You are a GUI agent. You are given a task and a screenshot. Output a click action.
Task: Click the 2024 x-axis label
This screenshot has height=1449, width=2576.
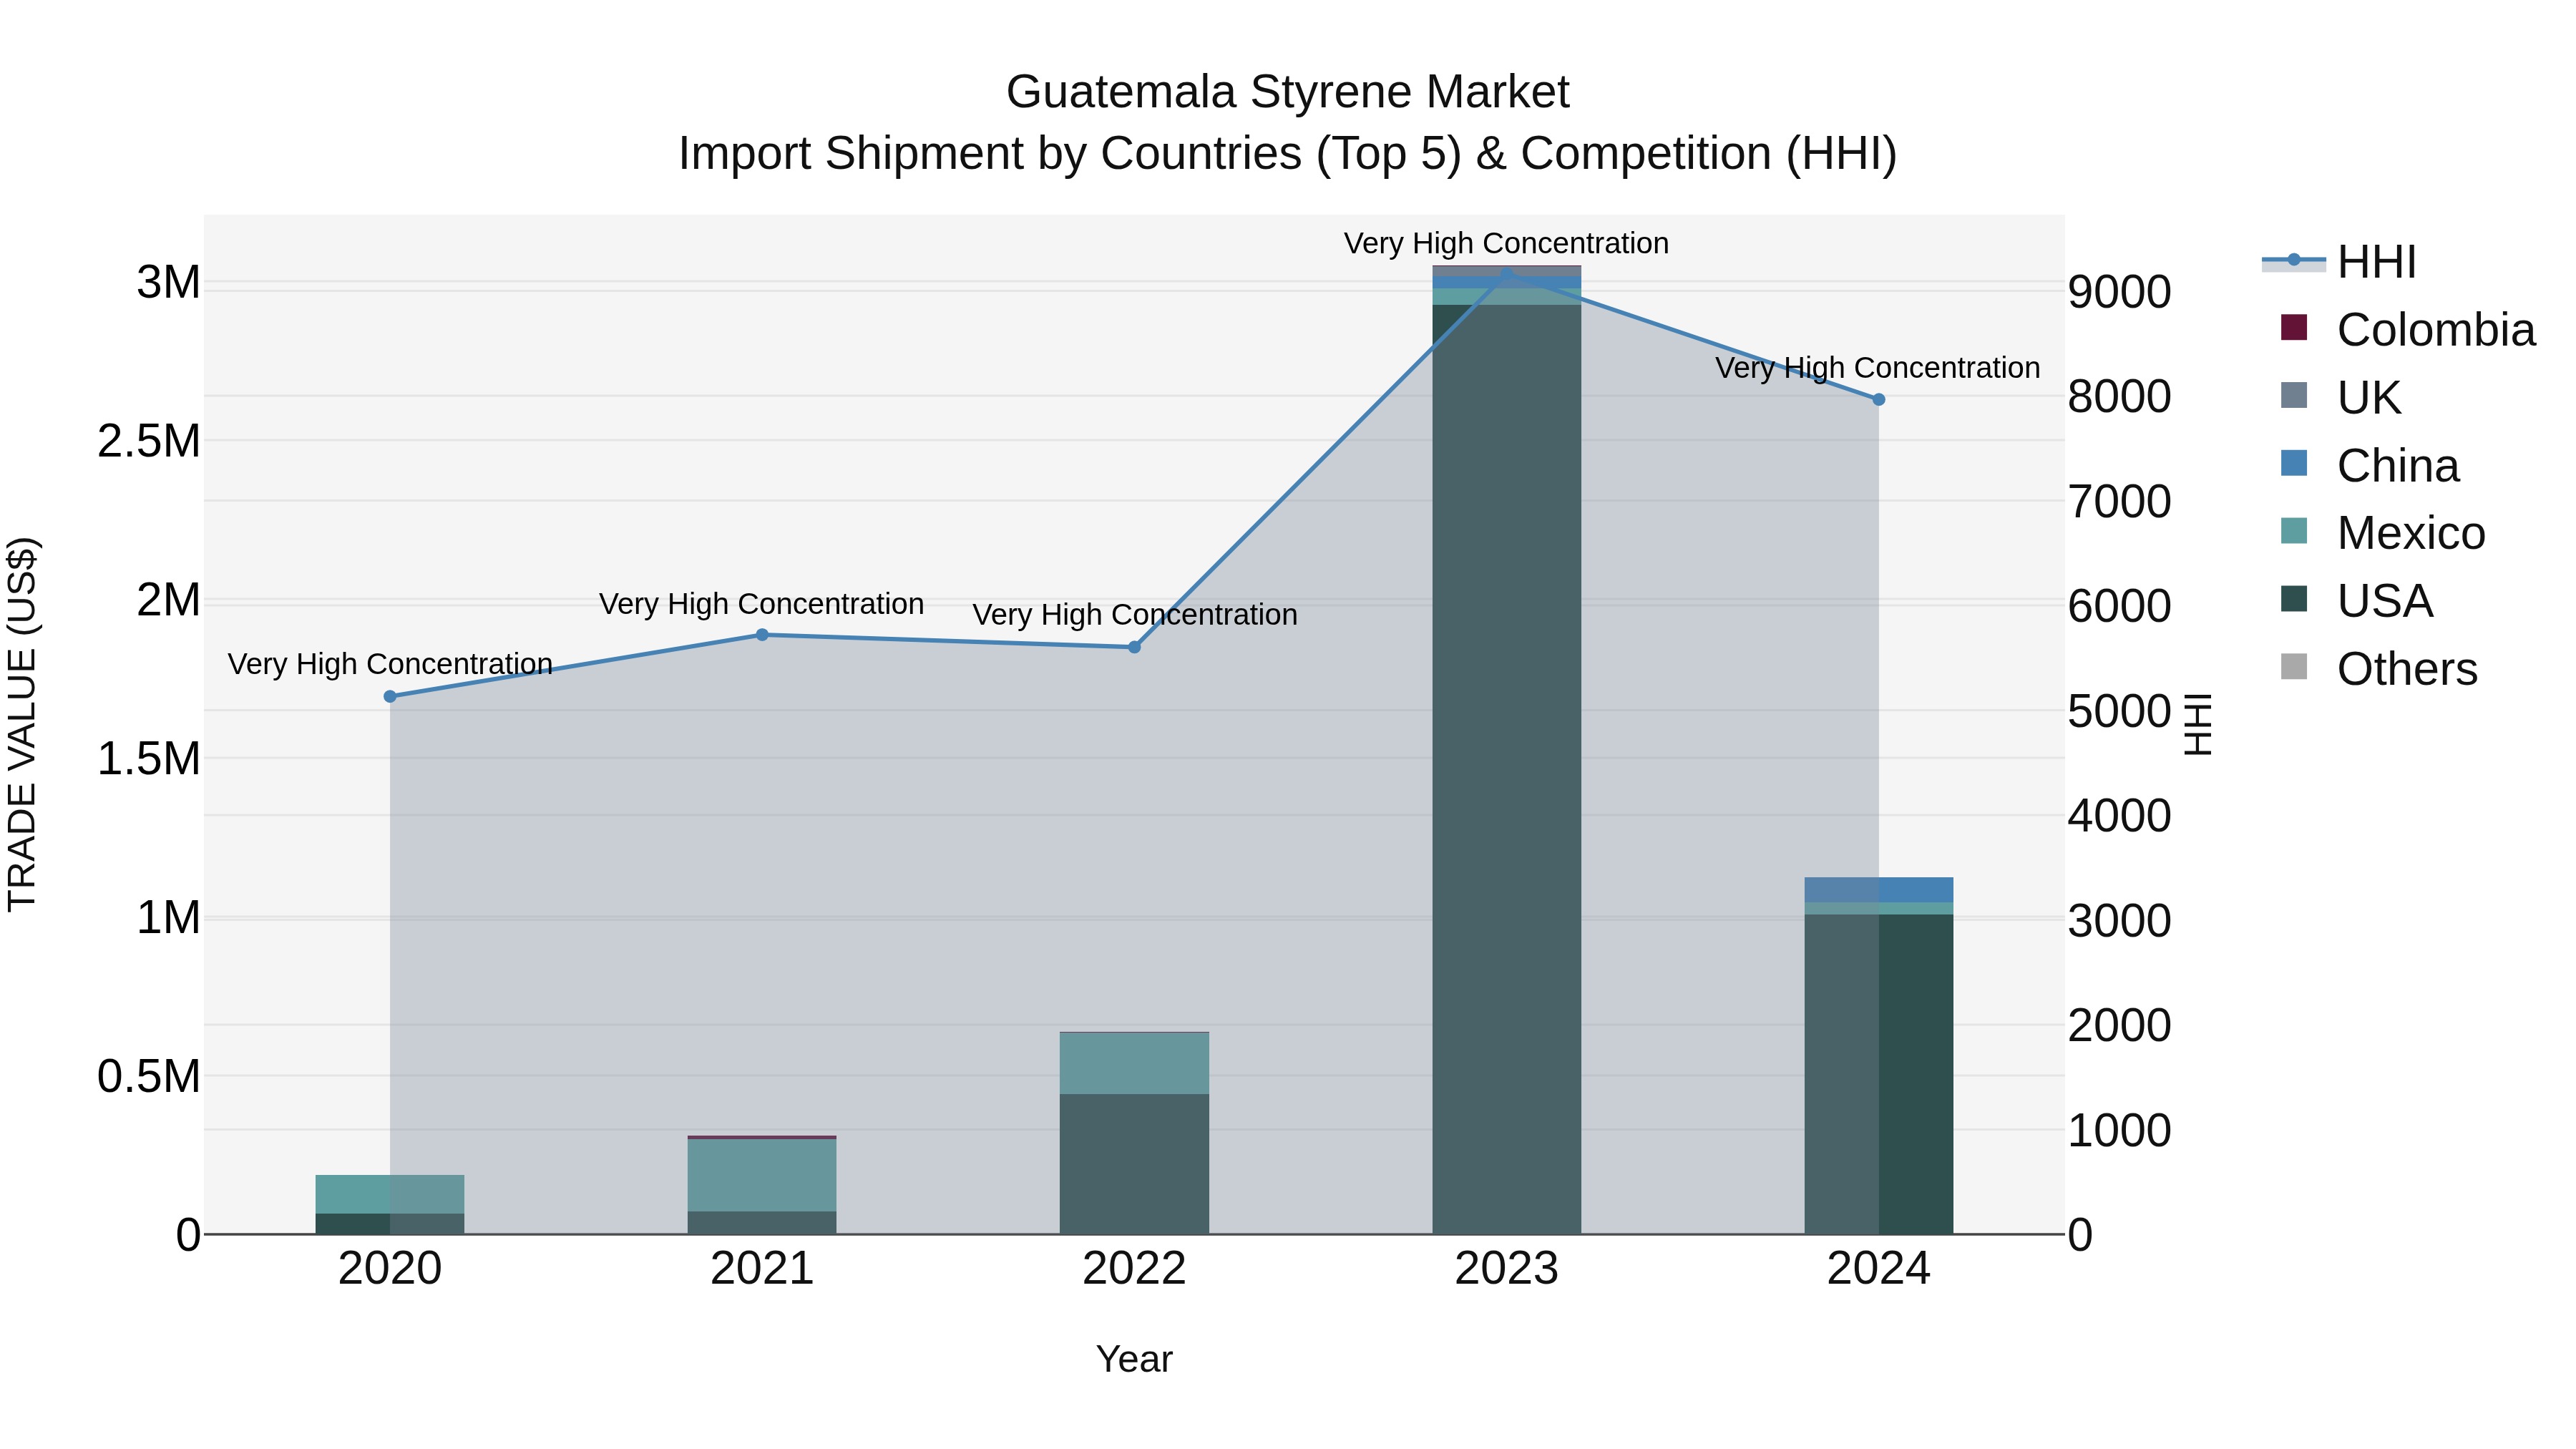point(1878,1269)
